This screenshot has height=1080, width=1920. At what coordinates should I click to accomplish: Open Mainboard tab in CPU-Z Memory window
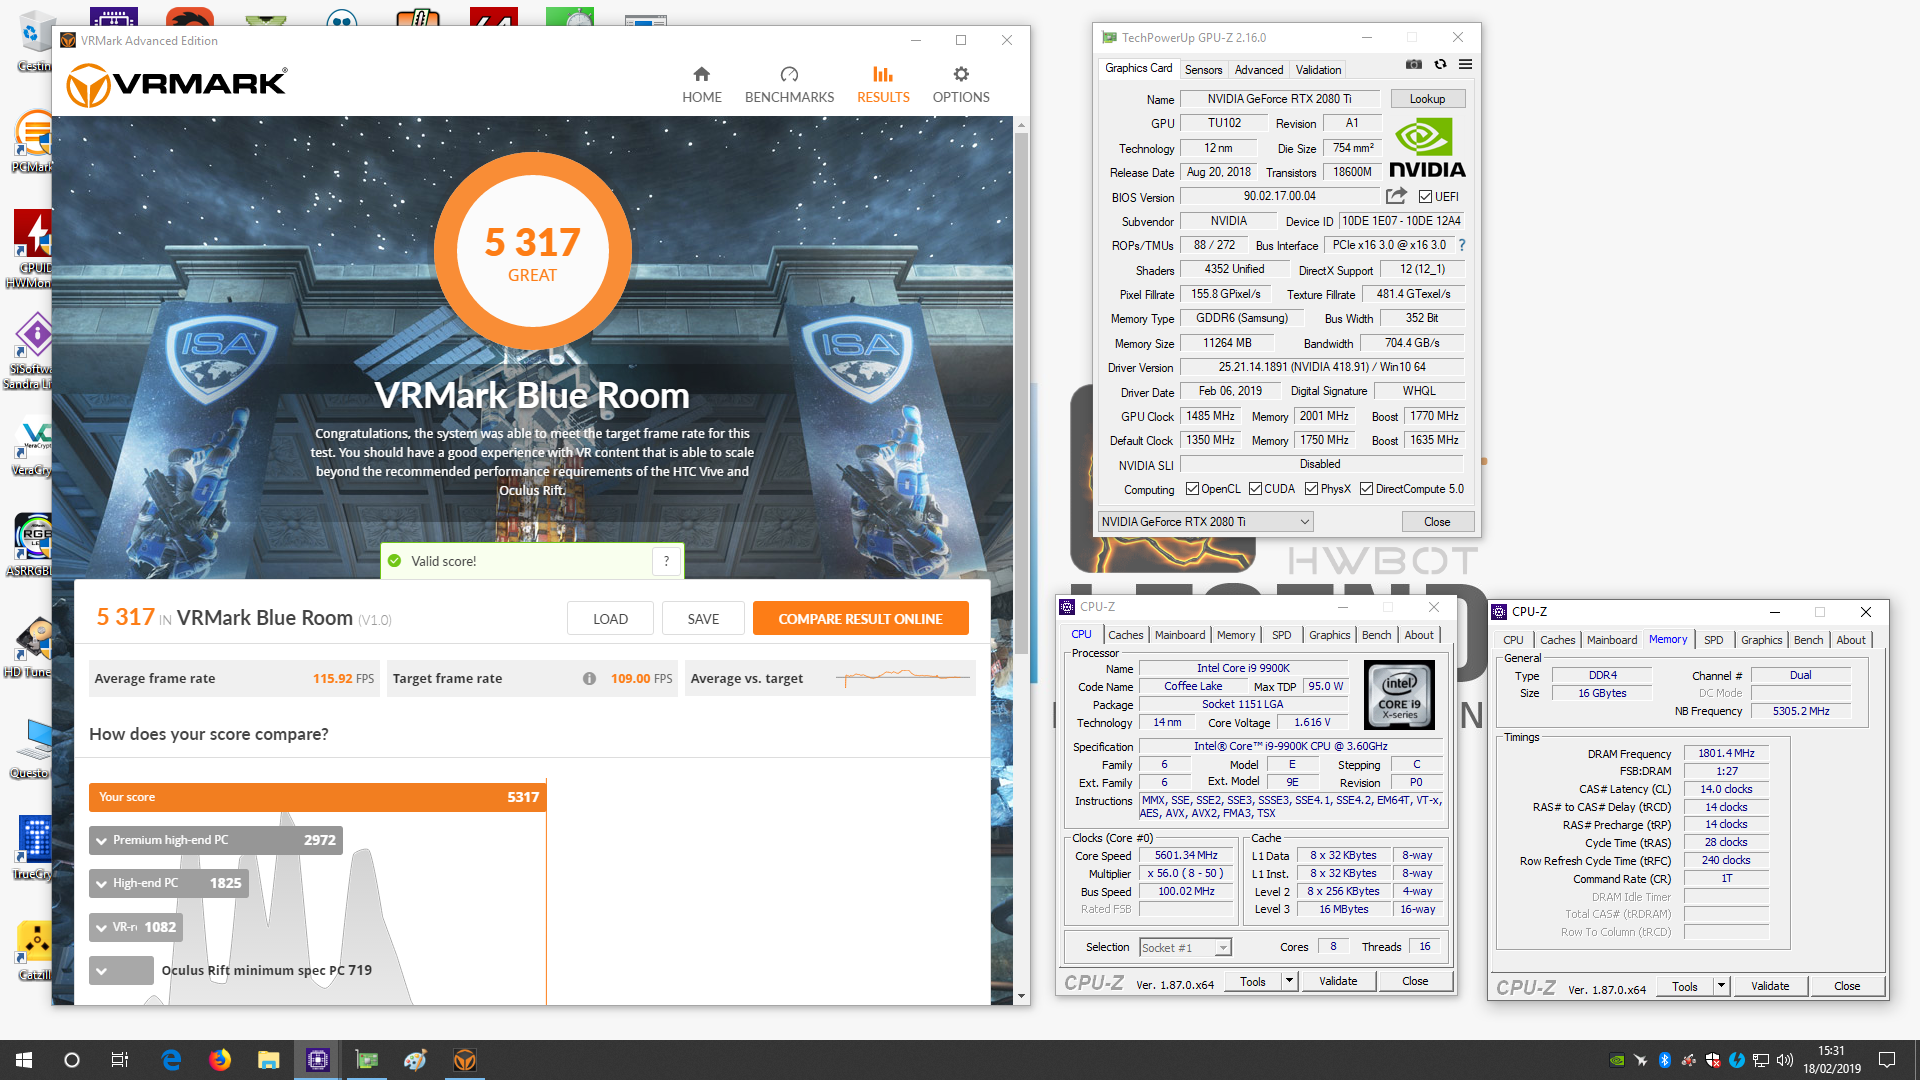[x=1612, y=640]
